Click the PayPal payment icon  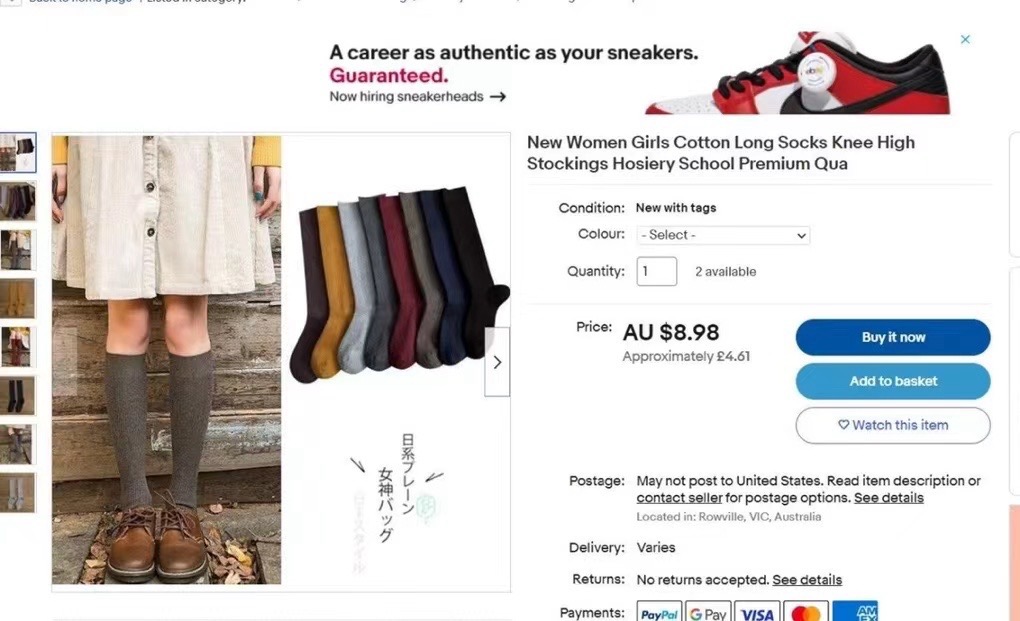pyautogui.click(x=659, y=613)
